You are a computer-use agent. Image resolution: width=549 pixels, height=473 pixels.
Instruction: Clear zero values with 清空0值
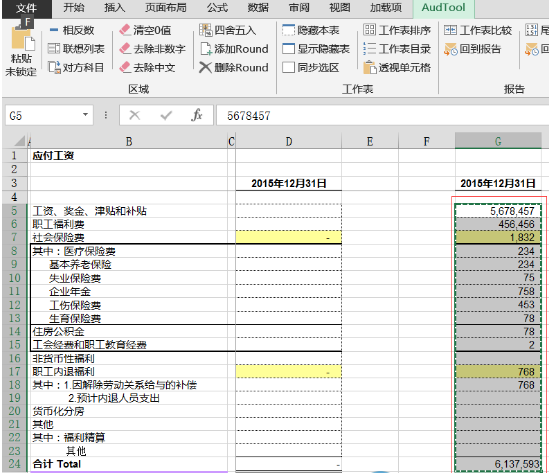click(145, 30)
